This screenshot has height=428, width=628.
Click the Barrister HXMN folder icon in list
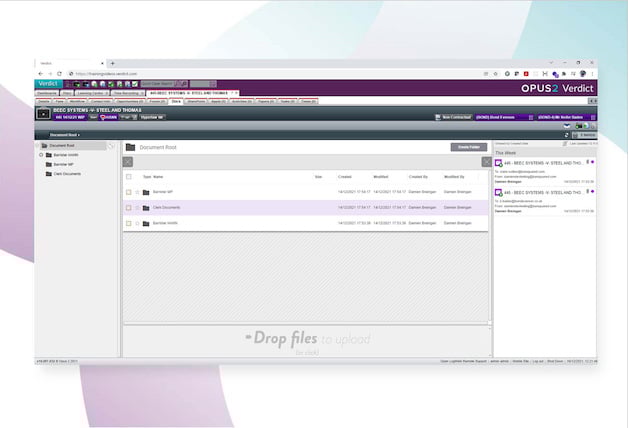tap(146, 223)
